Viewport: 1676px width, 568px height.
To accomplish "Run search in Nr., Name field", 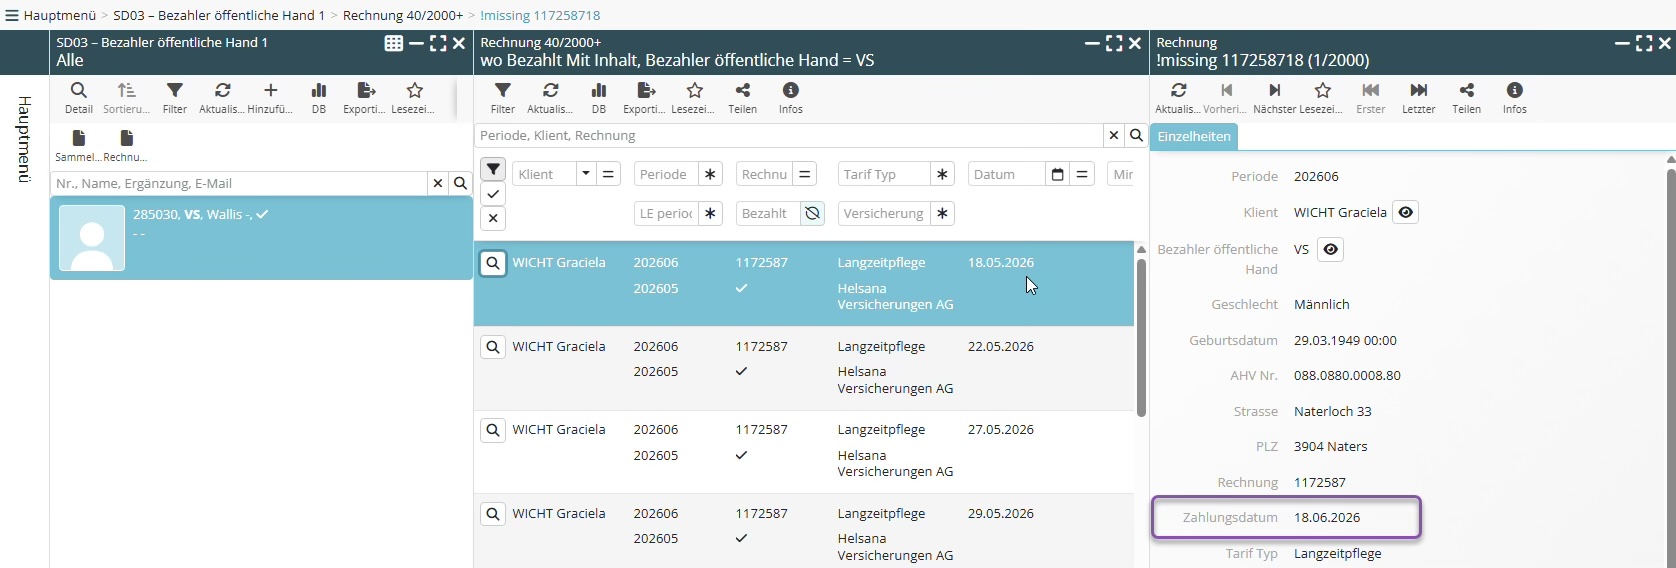I will coord(461,184).
